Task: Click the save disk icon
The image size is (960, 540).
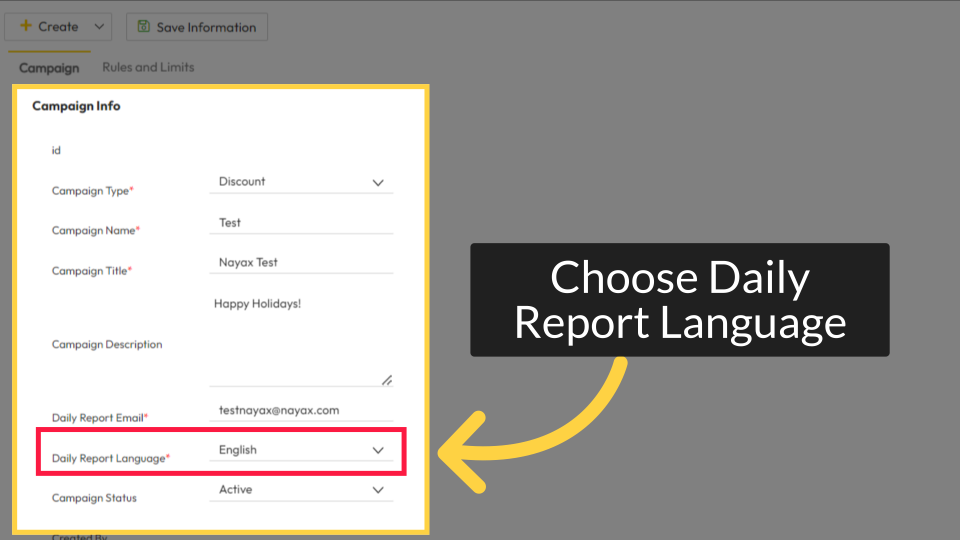Action: pos(143,26)
